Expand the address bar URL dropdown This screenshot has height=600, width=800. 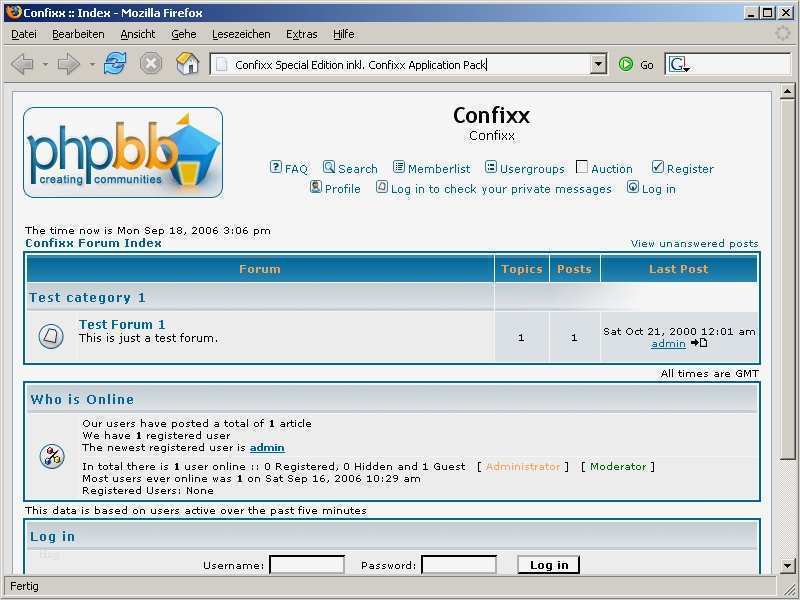(598, 65)
